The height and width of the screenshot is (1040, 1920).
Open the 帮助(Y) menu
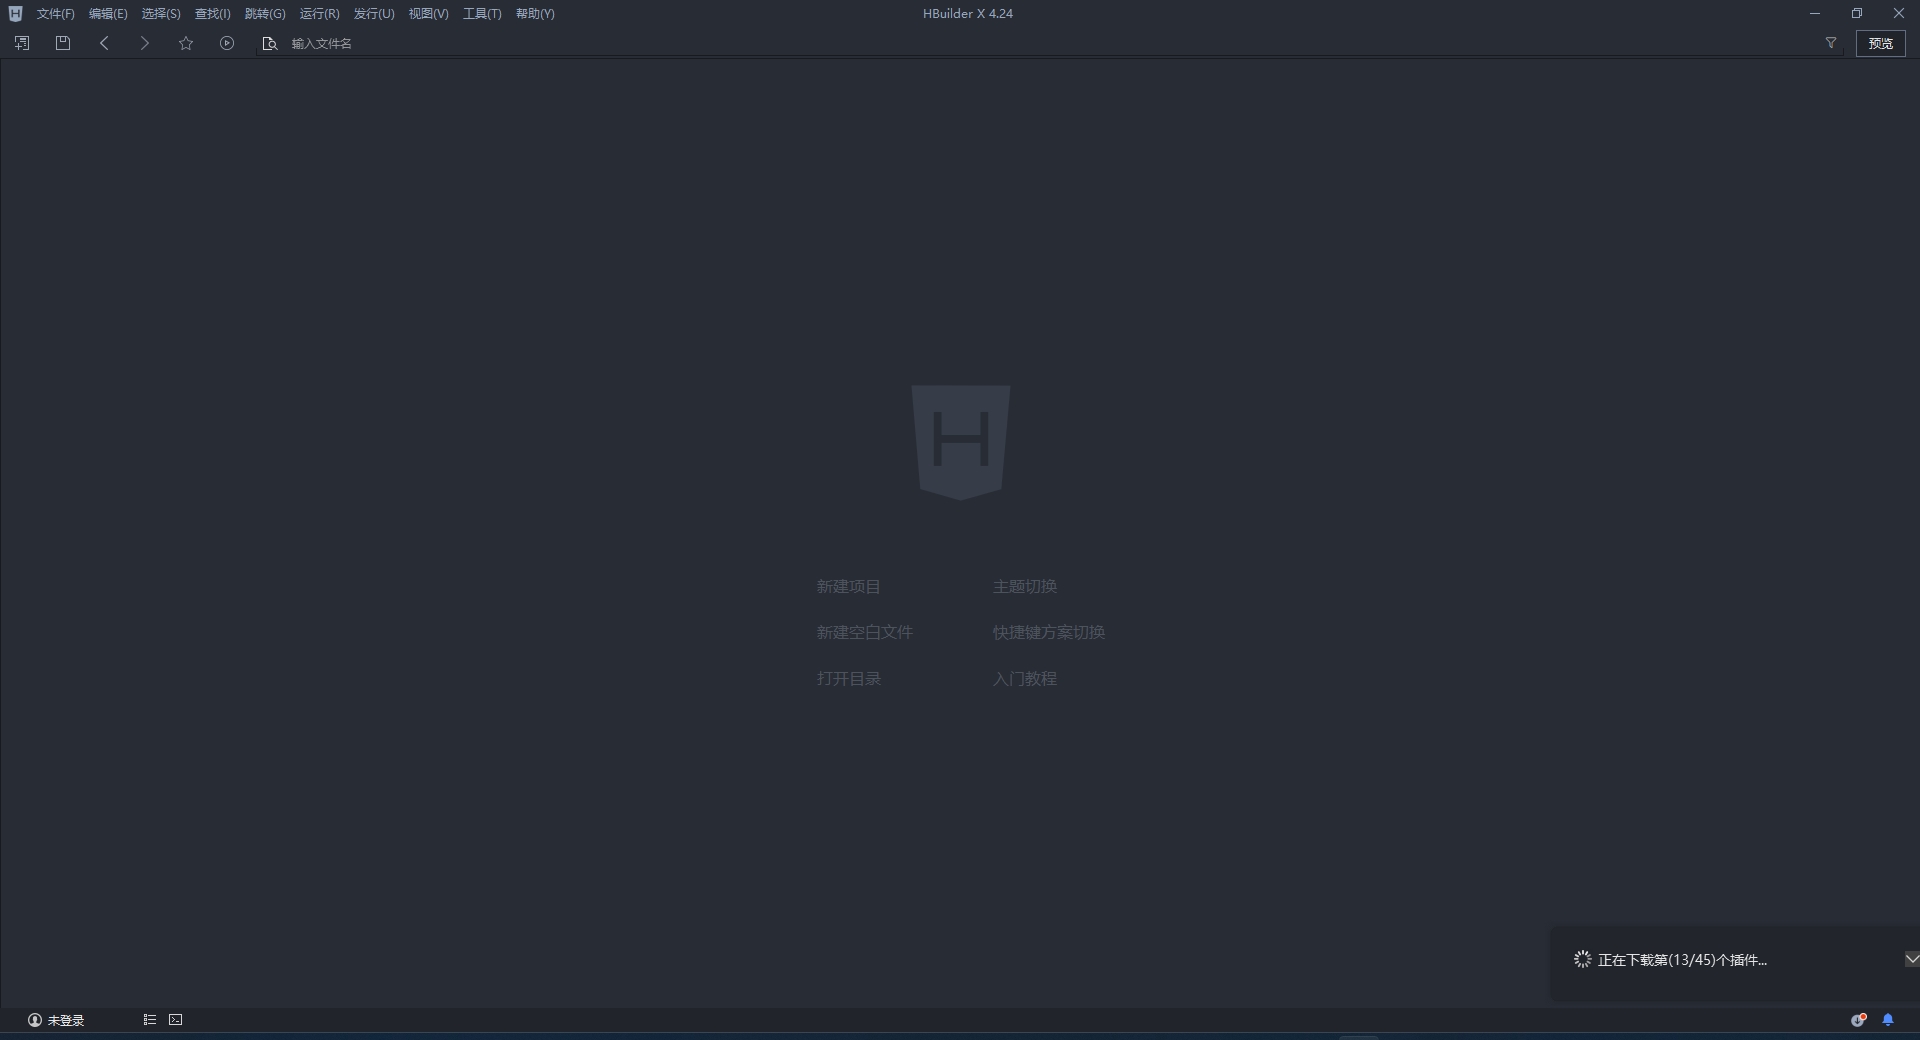pos(535,14)
